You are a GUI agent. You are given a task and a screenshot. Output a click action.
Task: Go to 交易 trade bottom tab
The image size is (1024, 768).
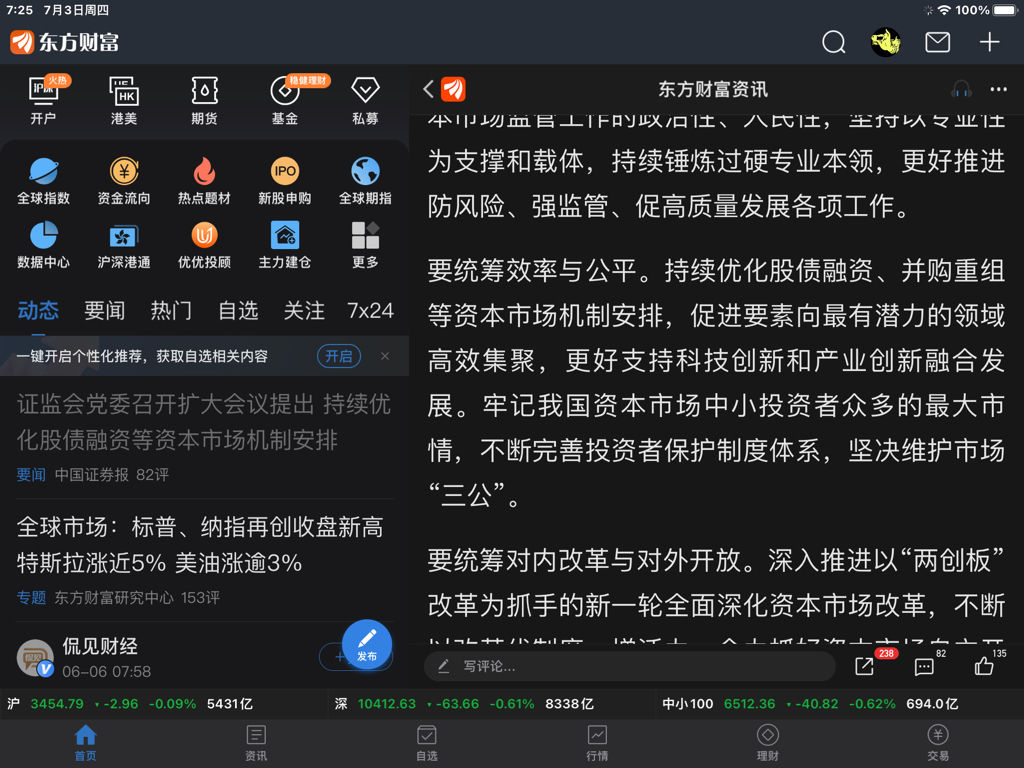pos(938,743)
